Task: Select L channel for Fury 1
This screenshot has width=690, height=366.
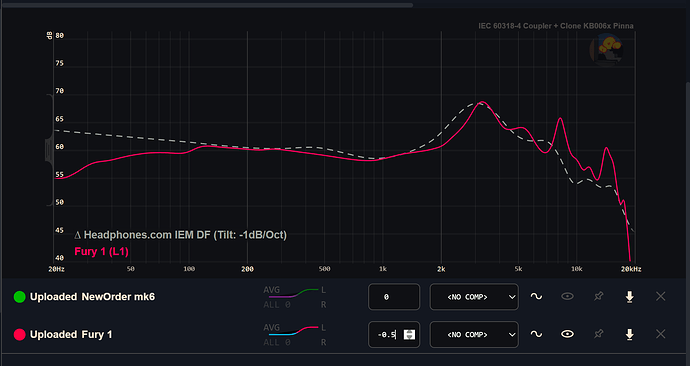Action: coord(323,328)
